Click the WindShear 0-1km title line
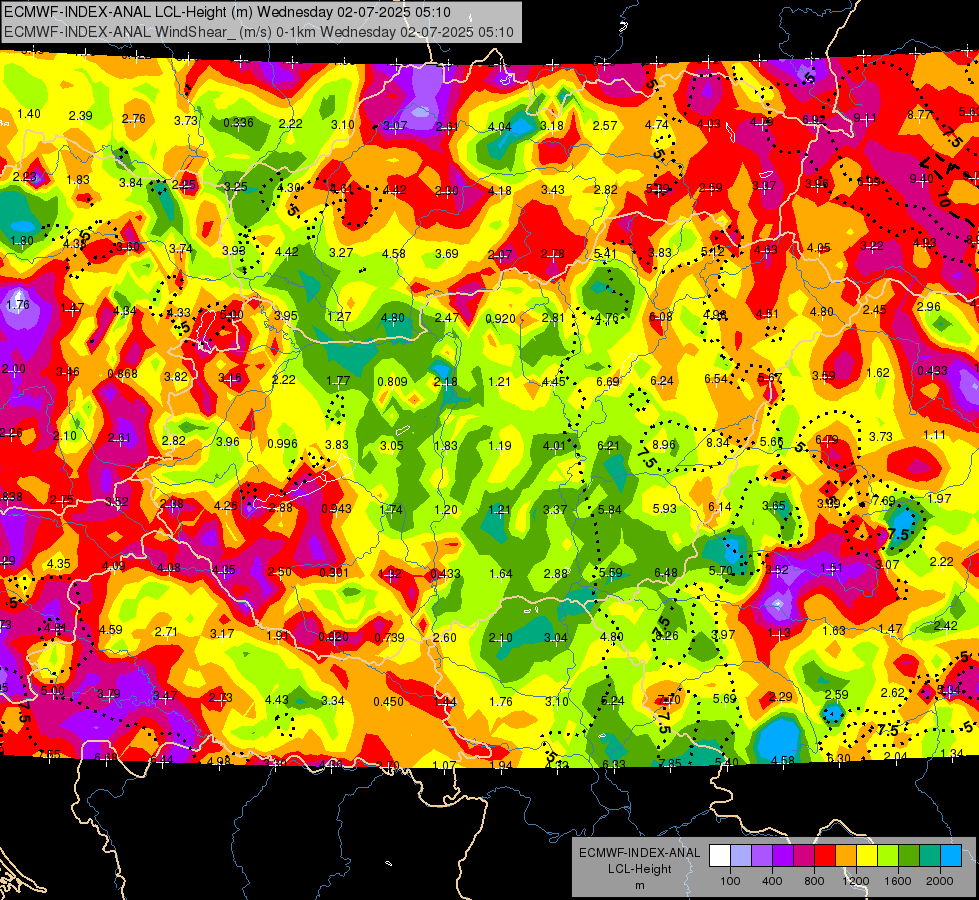The width and height of the screenshot is (979, 900). (259, 32)
